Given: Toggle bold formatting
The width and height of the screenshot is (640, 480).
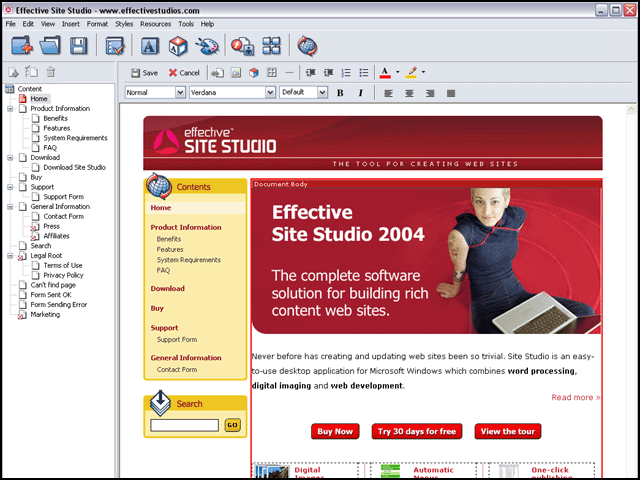Looking at the screenshot, I should pyautogui.click(x=340, y=93).
